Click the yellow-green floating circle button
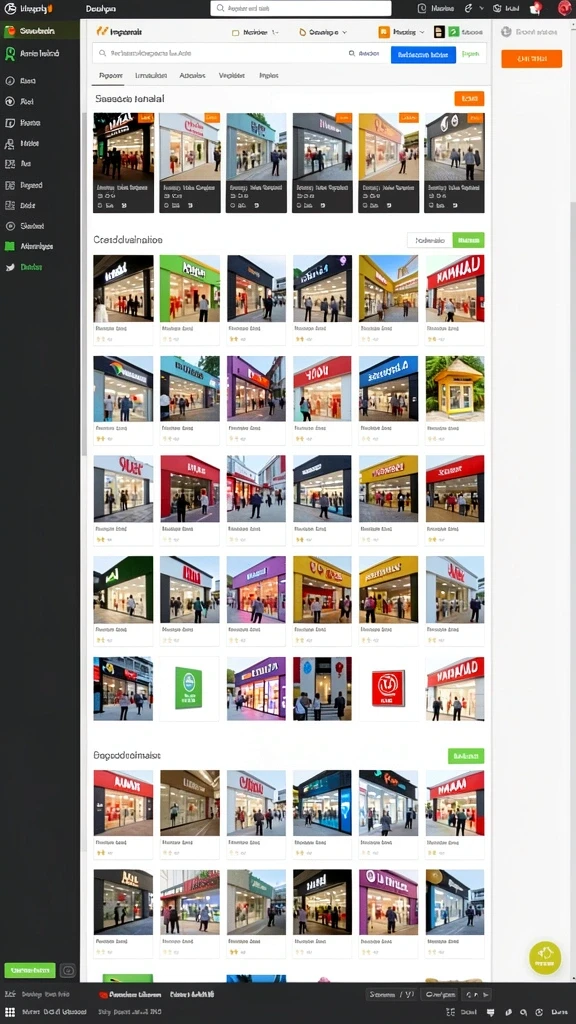 click(x=545, y=958)
